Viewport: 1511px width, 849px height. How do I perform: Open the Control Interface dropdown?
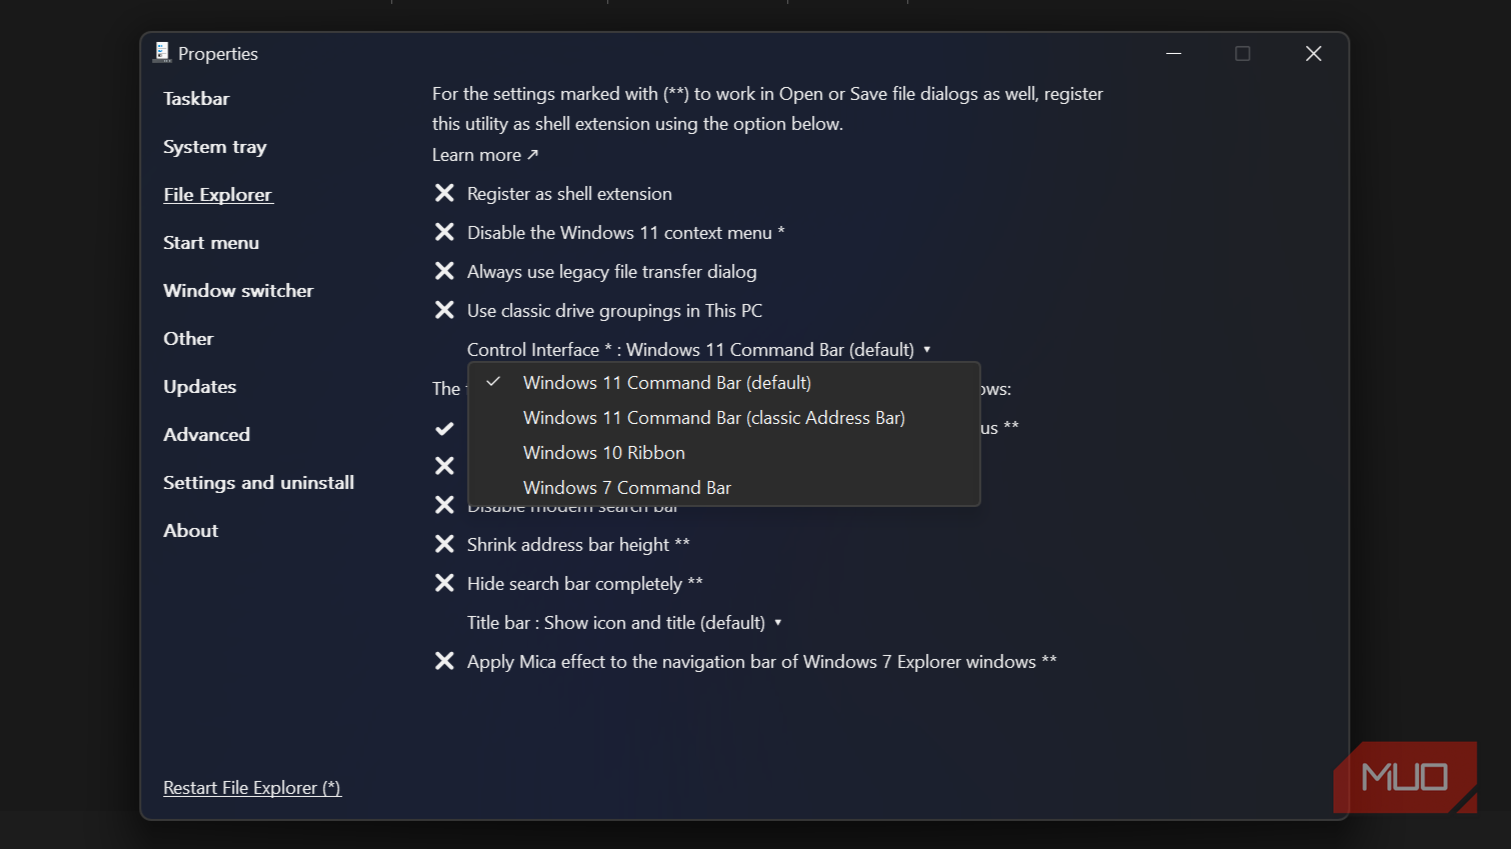(698, 349)
